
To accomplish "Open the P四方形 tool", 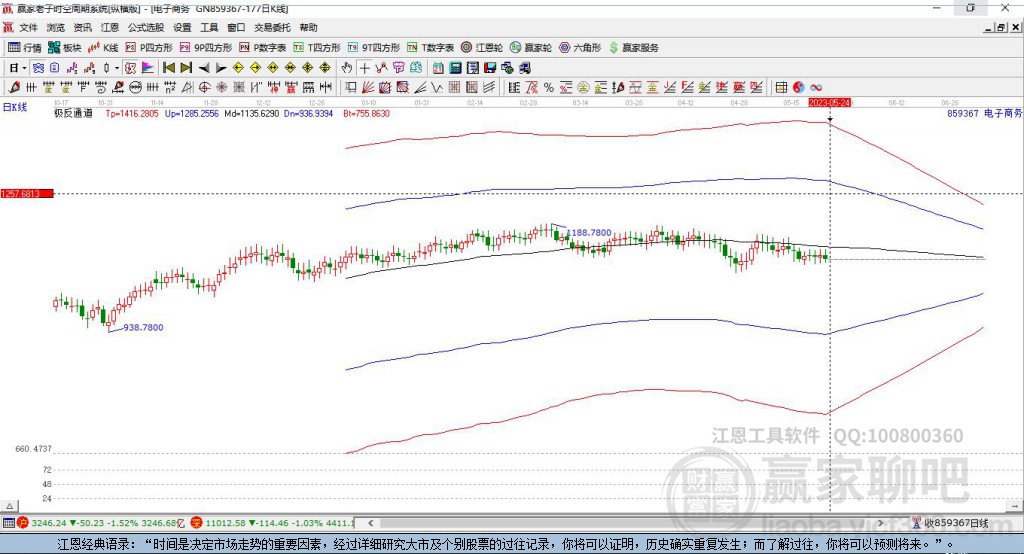I will tap(149, 48).
